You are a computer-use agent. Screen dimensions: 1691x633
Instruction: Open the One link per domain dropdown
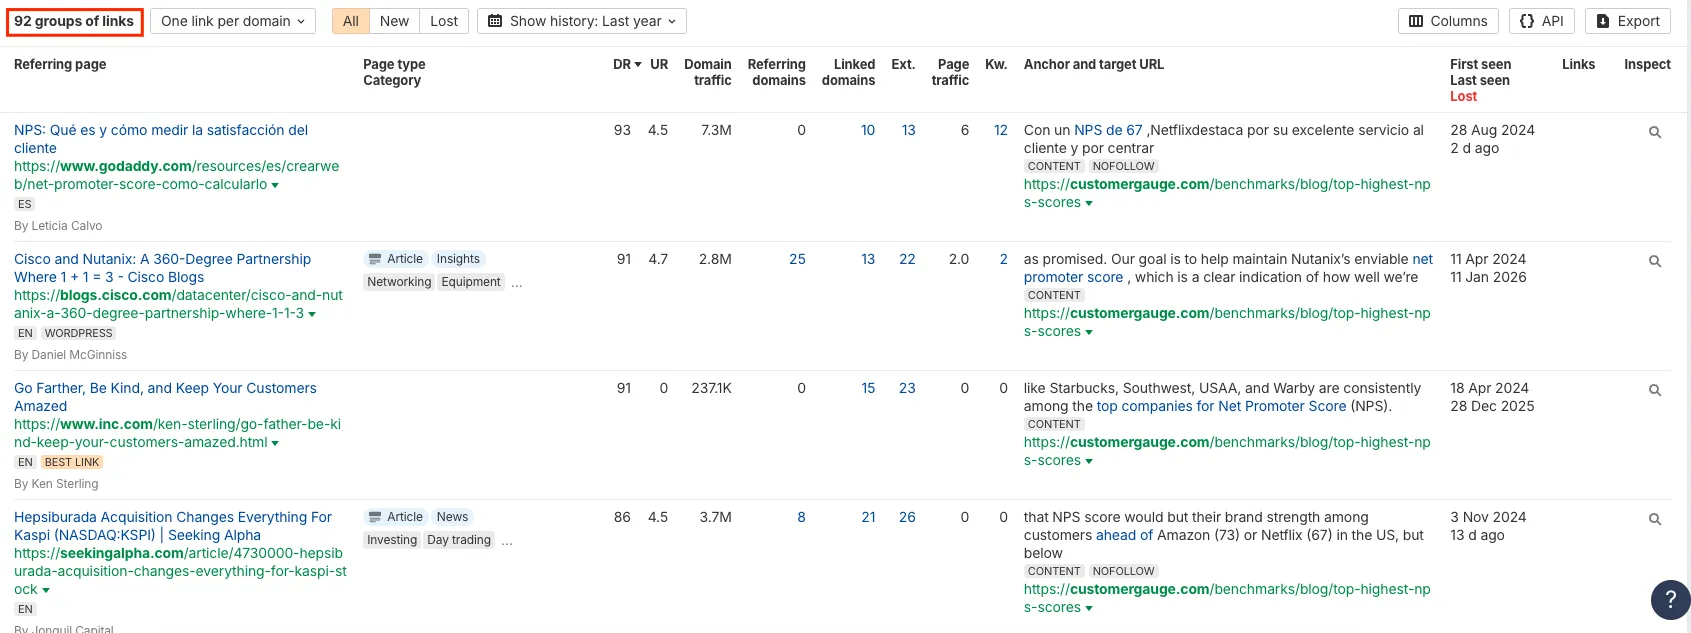point(232,21)
